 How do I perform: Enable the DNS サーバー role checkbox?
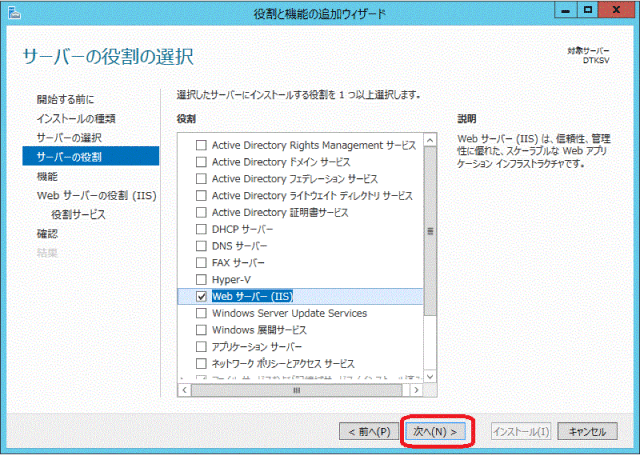pyautogui.click(x=201, y=246)
